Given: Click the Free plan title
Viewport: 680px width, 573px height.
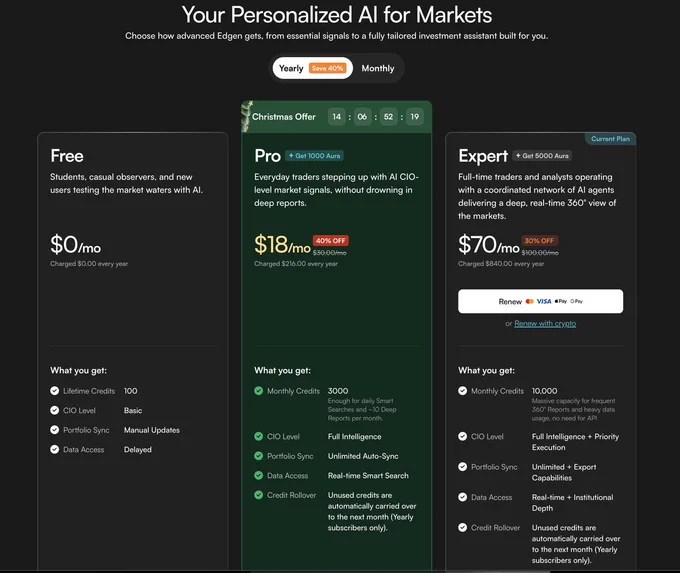Looking at the screenshot, I should click(67, 156).
